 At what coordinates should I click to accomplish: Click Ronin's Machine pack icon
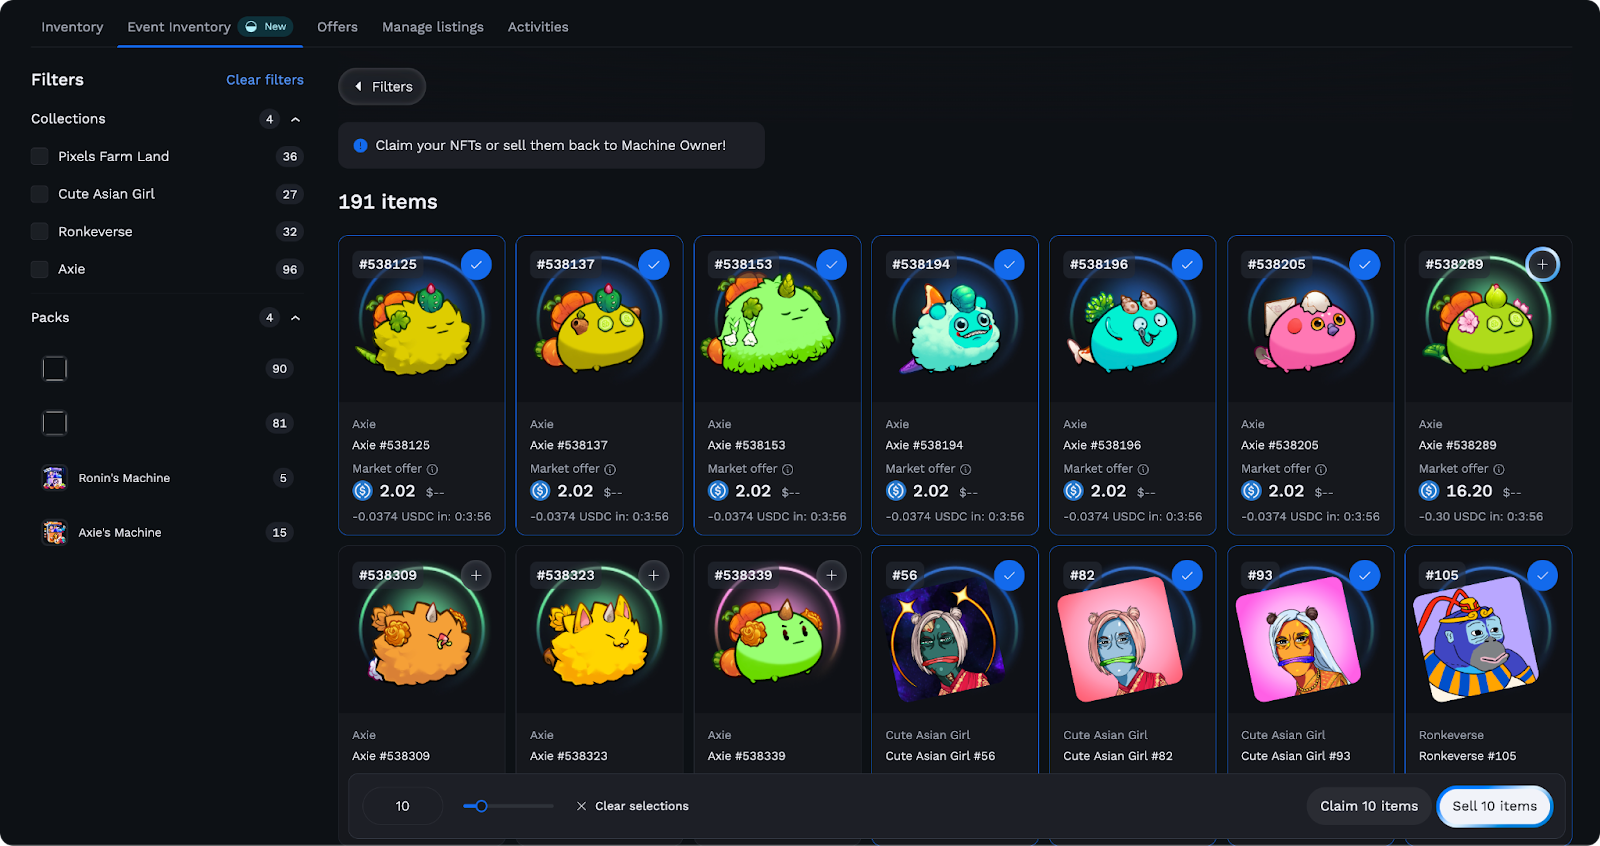pos(54,478)
